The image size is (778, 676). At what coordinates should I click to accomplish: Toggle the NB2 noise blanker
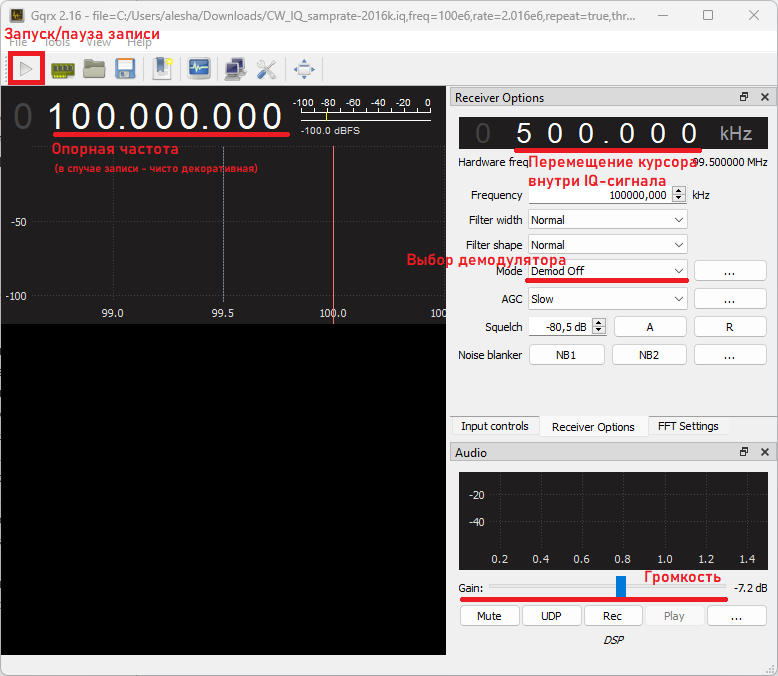649,355
